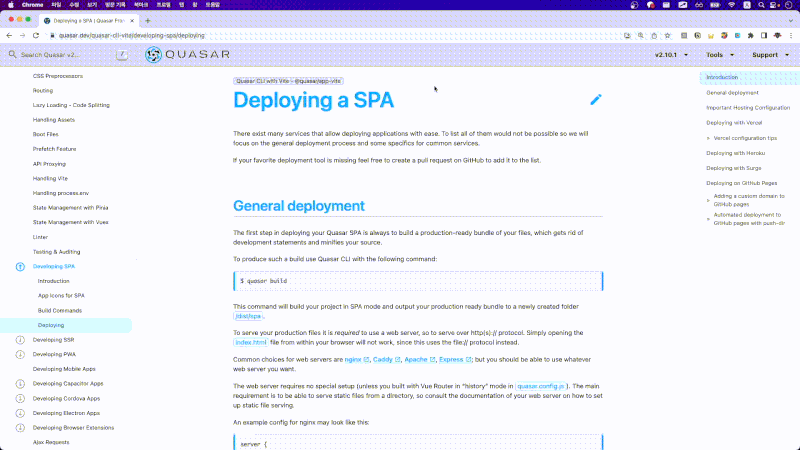Click the Chrome menu in macOS menu bar
This screenshot has height=450, width=800.
(x=33, y=5)
